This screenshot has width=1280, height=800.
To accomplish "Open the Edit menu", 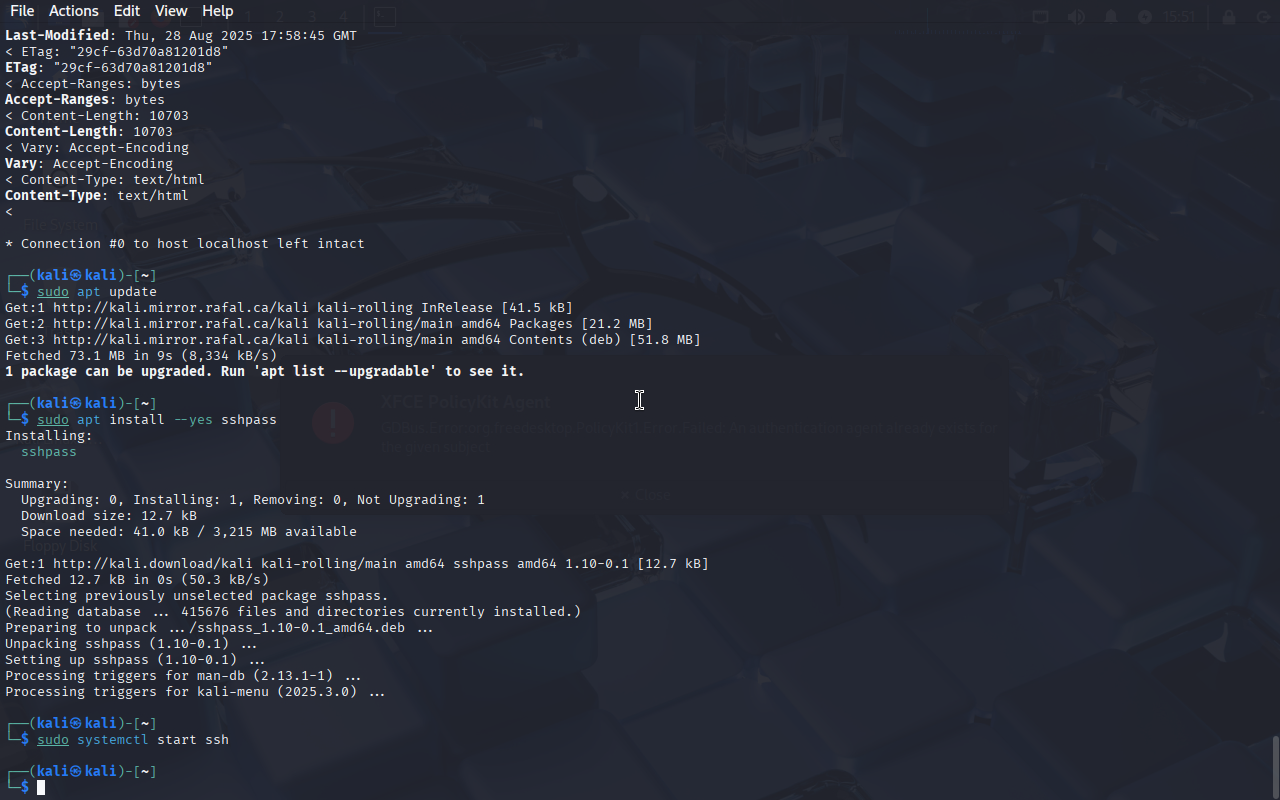I will point(127,11).
